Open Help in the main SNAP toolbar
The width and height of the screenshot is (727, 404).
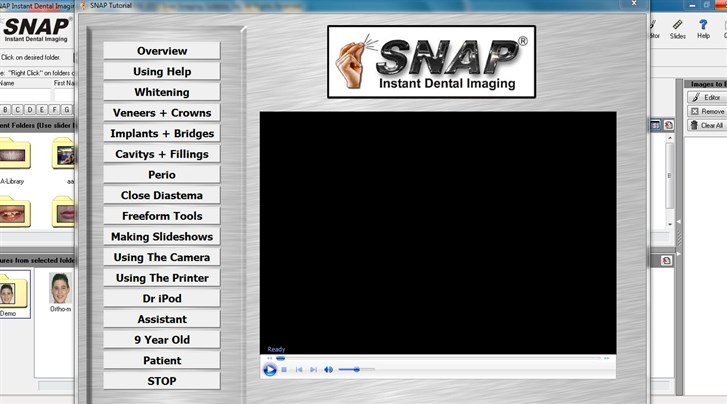tap(703, 29)
